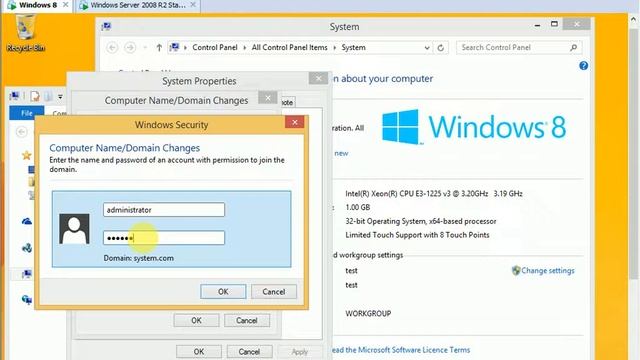Open the Recycle Bin desktop icon
The width and height of the screenshot is (640, 360).
coord(25,33)
